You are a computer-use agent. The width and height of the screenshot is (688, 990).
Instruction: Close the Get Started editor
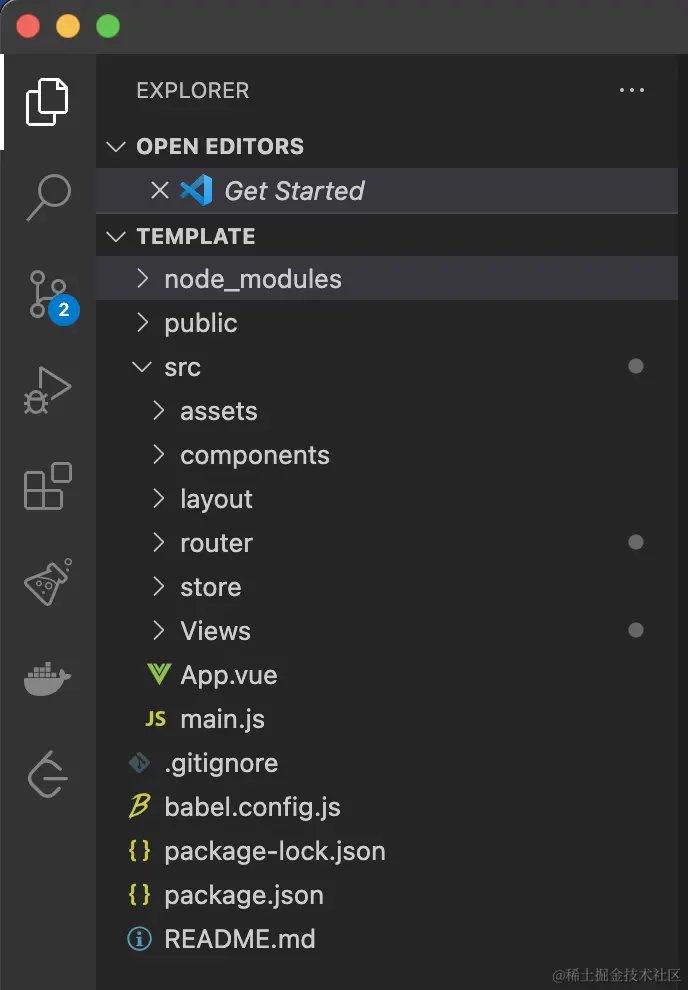click(159, 190)
